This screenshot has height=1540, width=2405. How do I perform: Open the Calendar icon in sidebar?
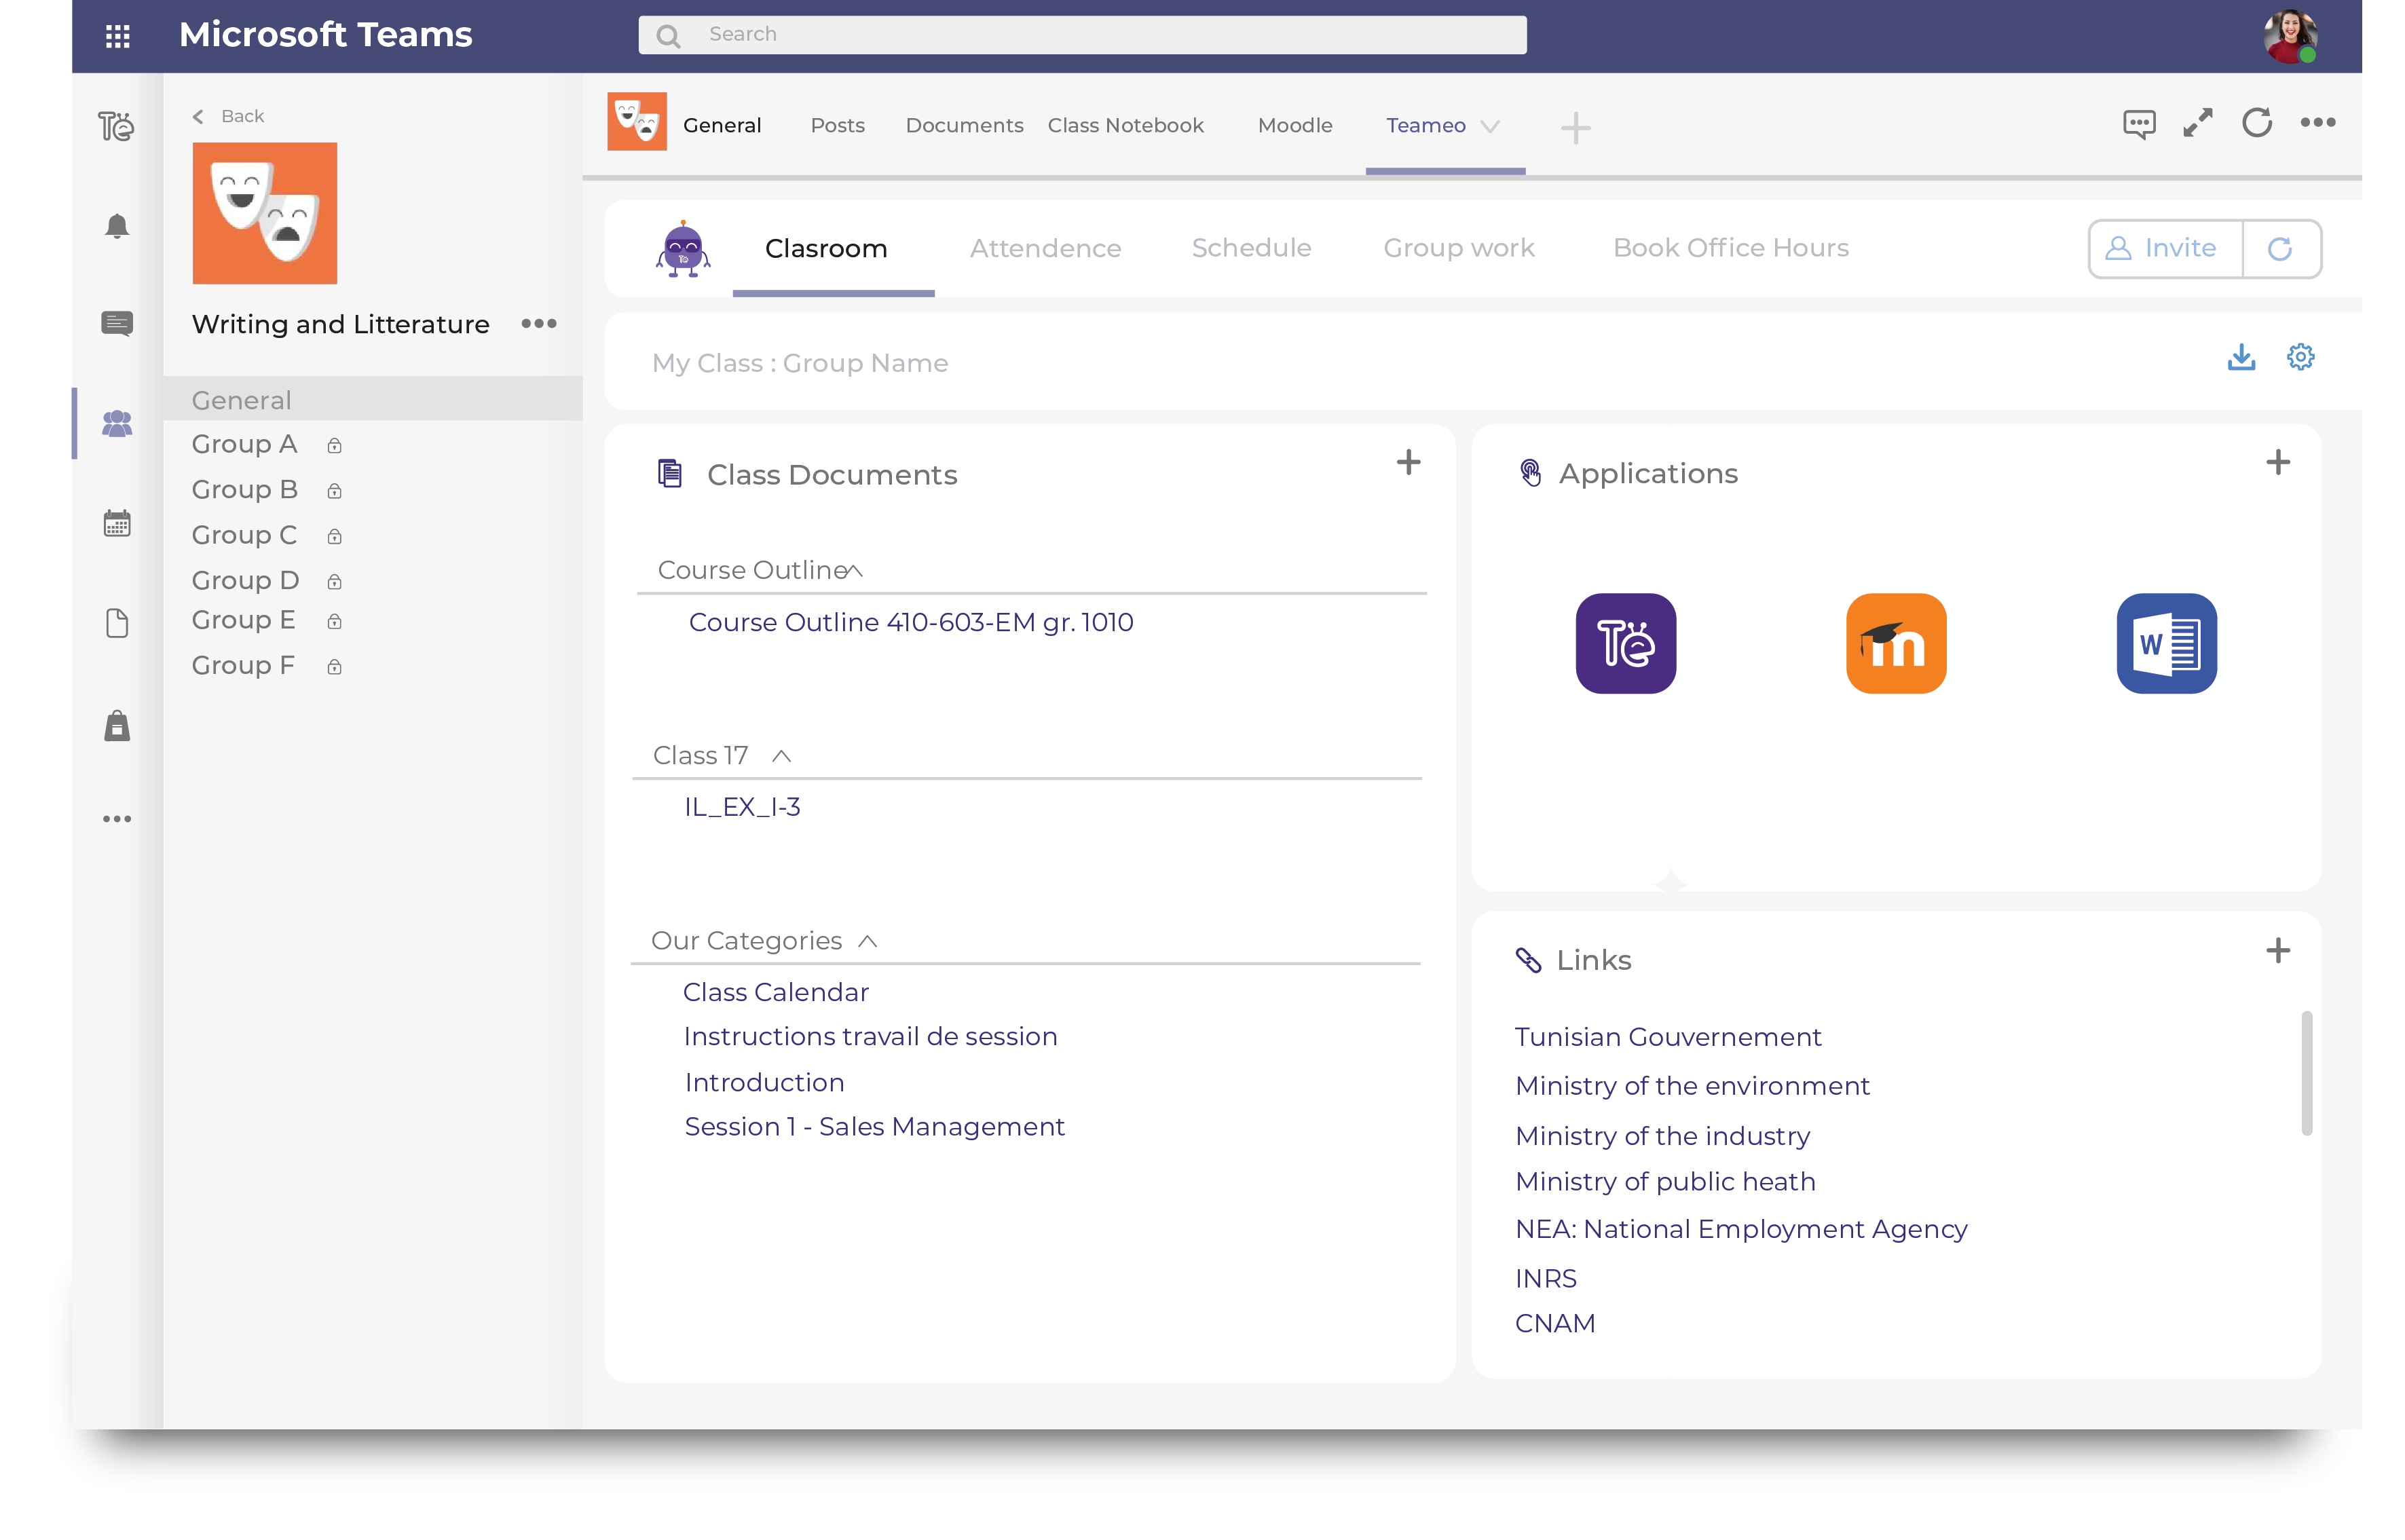coord(117,523)
